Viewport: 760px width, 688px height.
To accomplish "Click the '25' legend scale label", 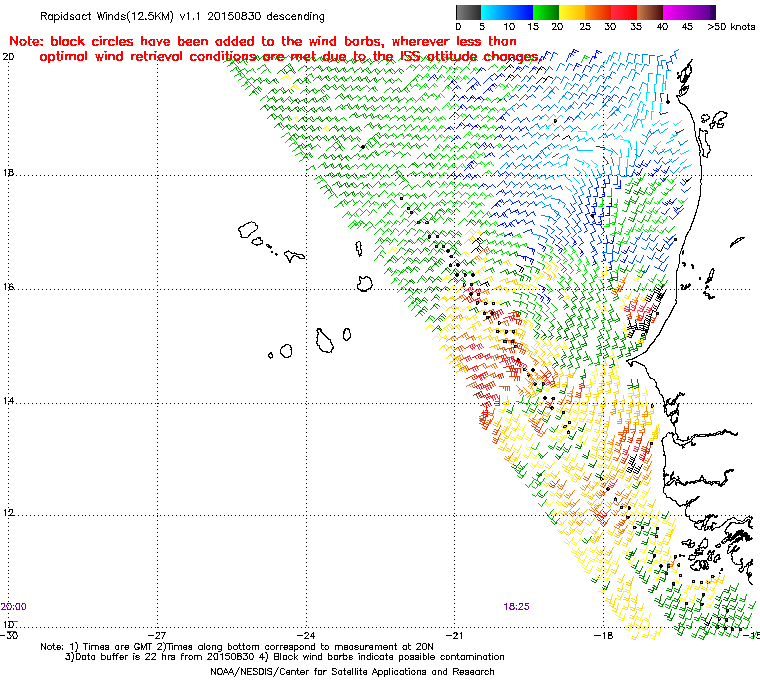I will [x=585, y=27].
